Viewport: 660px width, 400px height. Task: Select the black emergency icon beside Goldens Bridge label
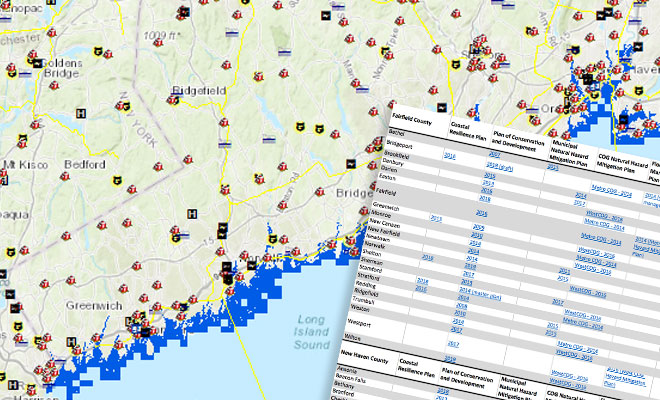(37, 64)
